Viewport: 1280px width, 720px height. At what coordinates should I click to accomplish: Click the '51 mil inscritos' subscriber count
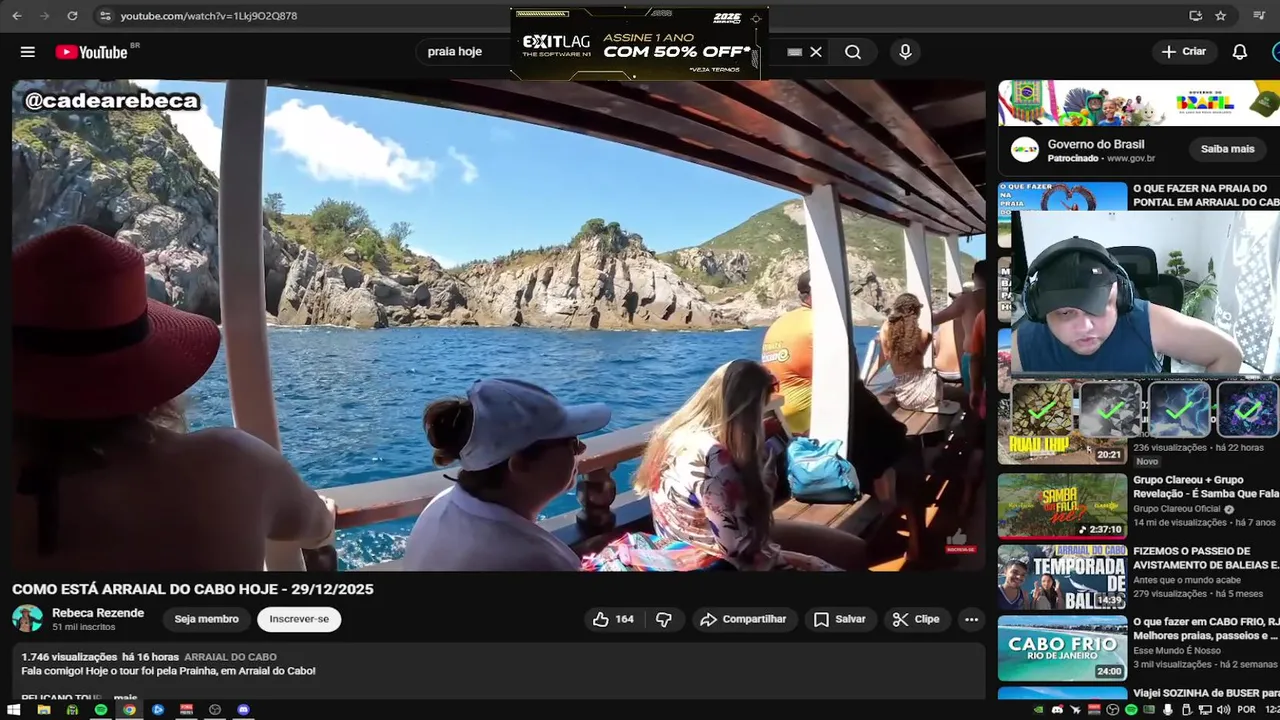[x=84, y=627]
